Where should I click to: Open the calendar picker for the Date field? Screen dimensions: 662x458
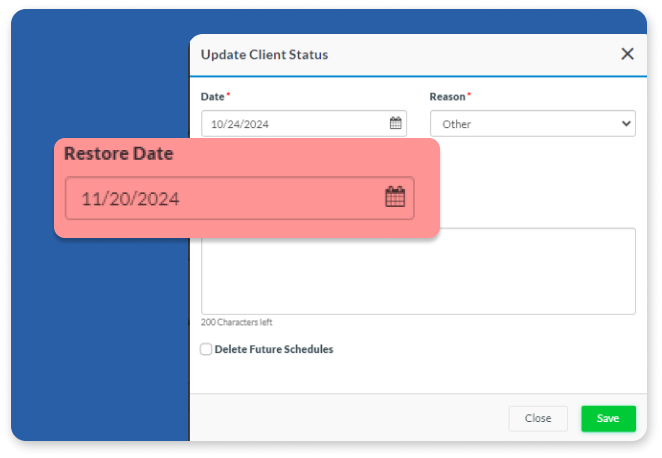396,124
